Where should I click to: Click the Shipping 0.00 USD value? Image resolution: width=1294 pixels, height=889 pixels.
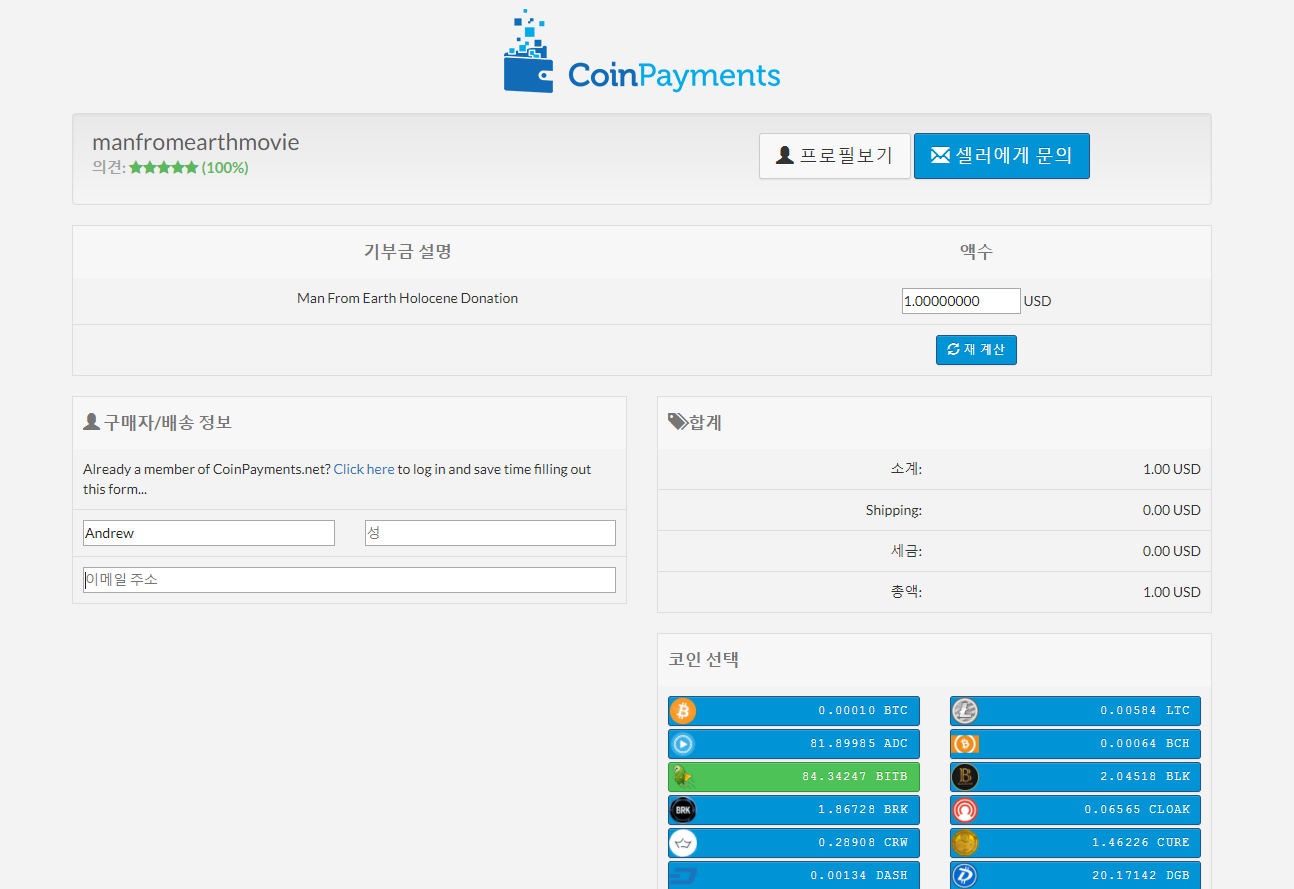(1172, 510)
